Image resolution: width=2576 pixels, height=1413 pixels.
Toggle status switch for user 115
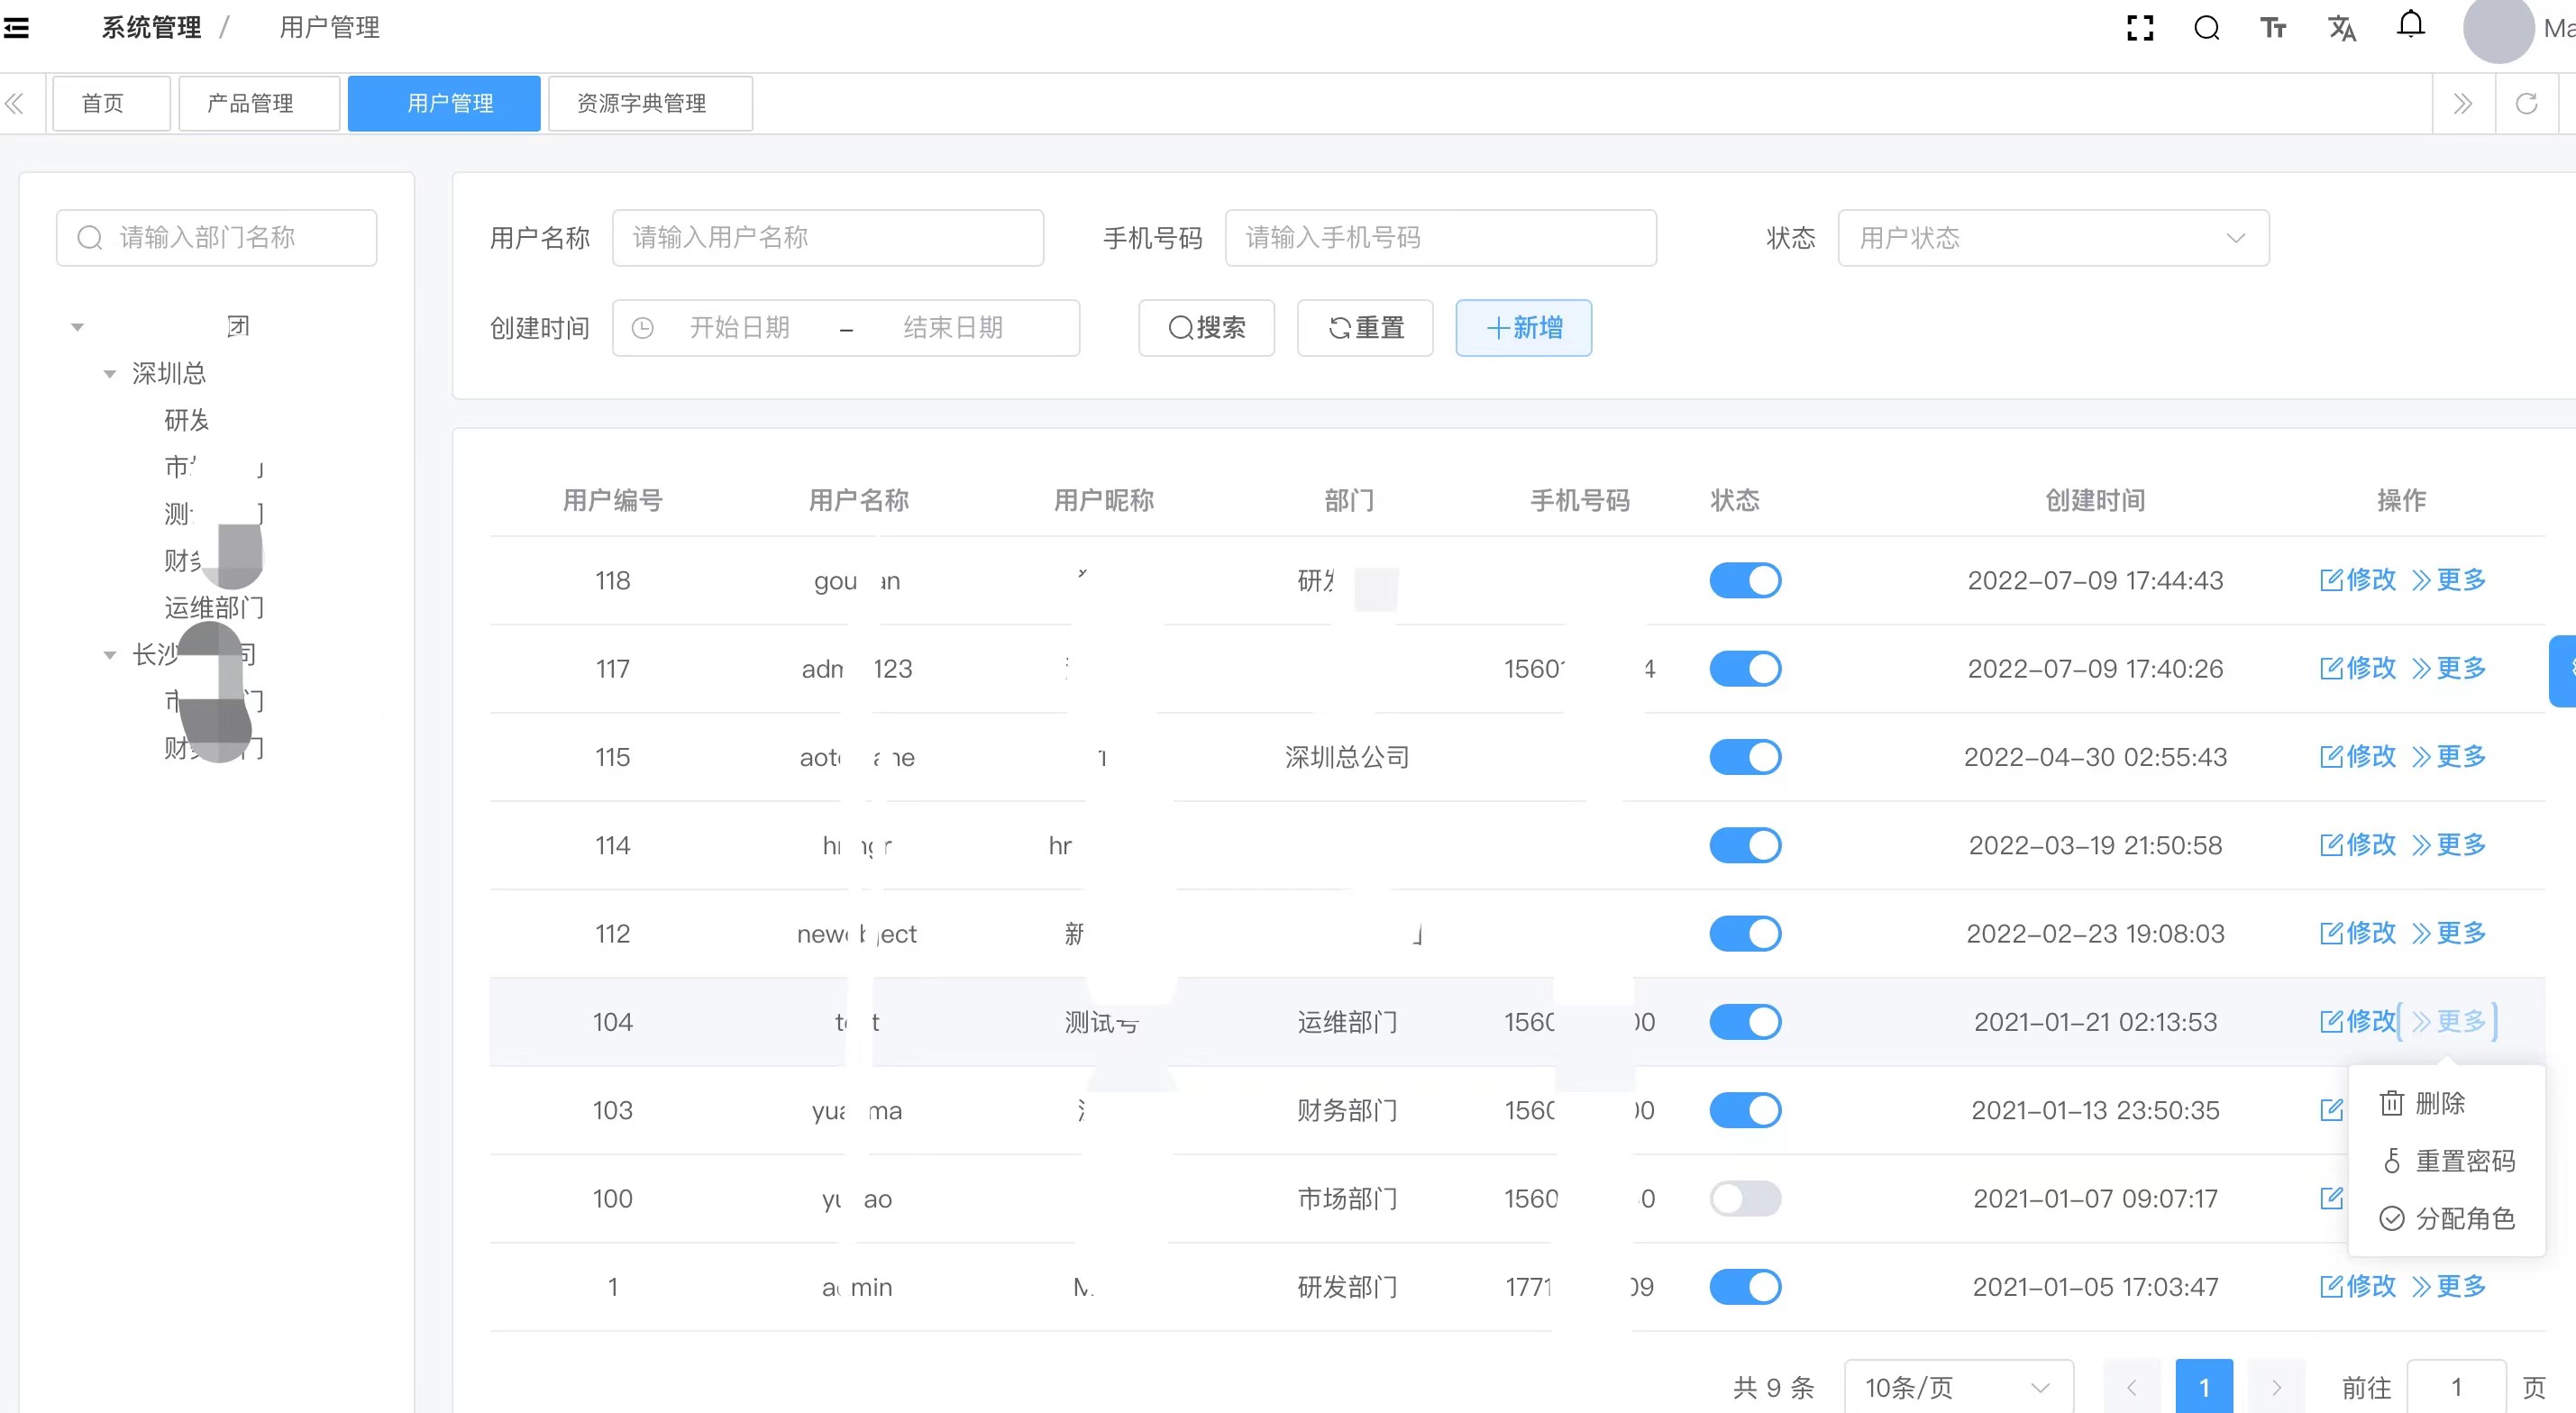click(1745, 757)
